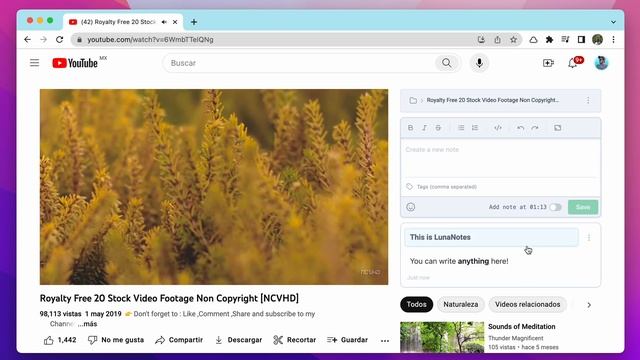Save the new note
The height and width of the screenshot is (360, 640).
[583, 207]
